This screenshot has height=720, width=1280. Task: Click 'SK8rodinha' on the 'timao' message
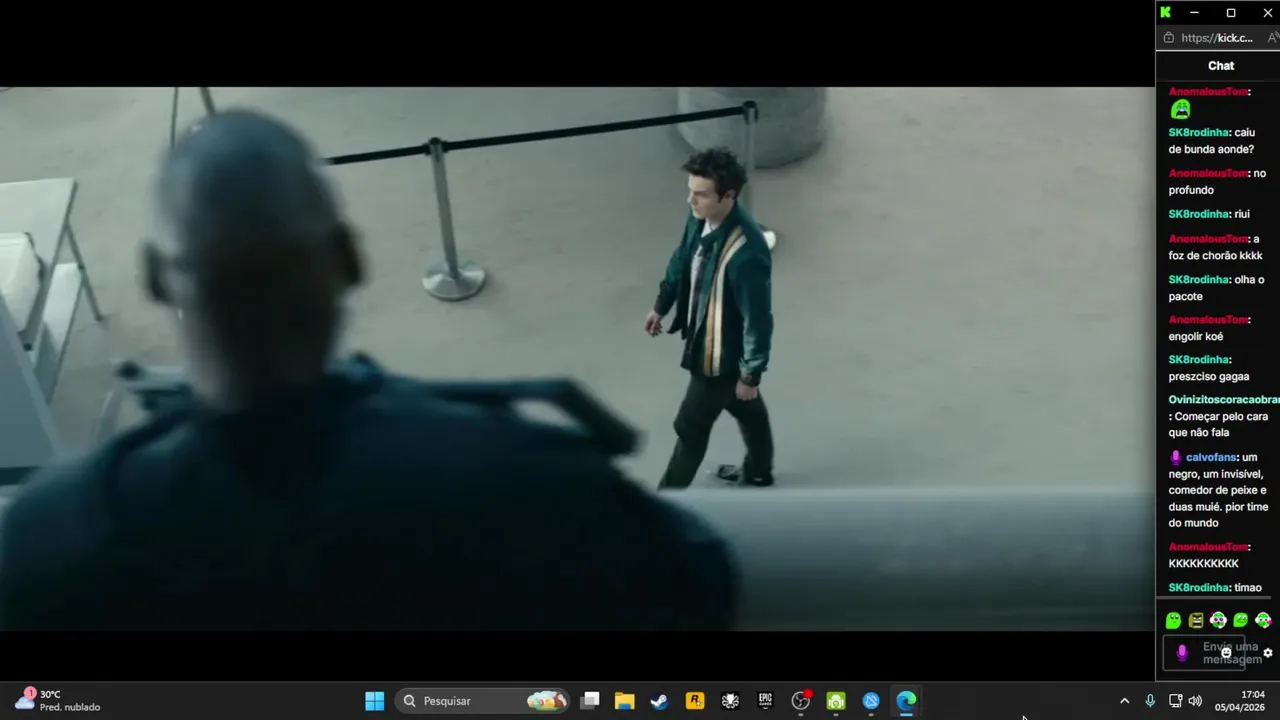1199,588
